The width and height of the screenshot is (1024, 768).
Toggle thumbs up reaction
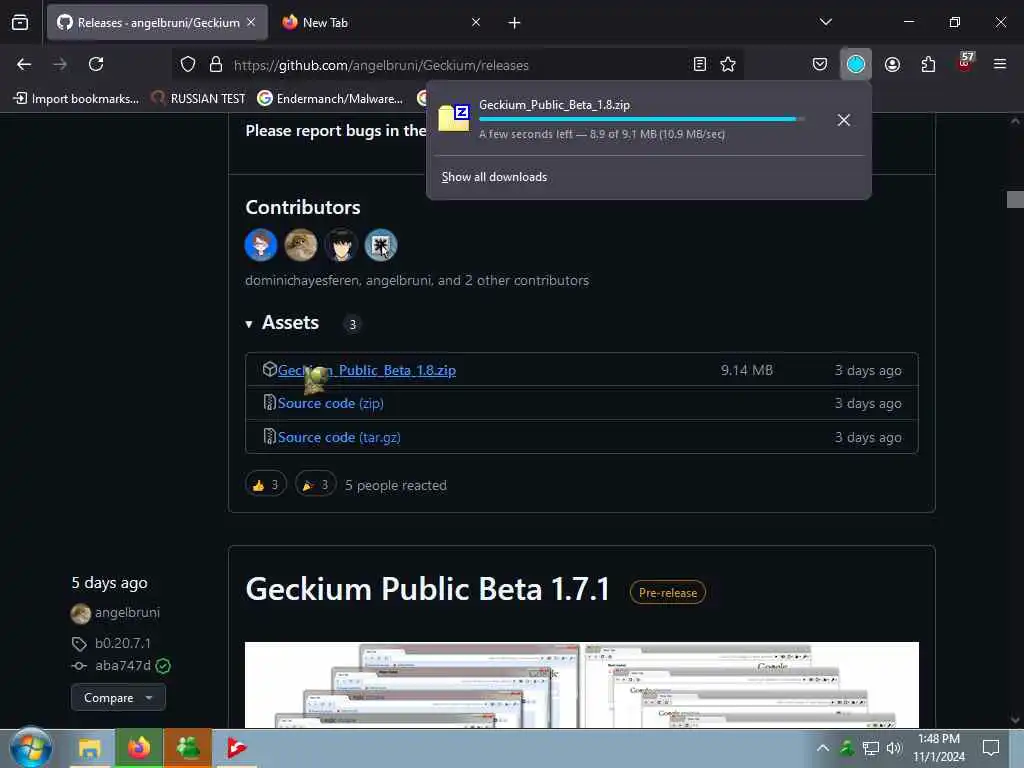(265, 485)
